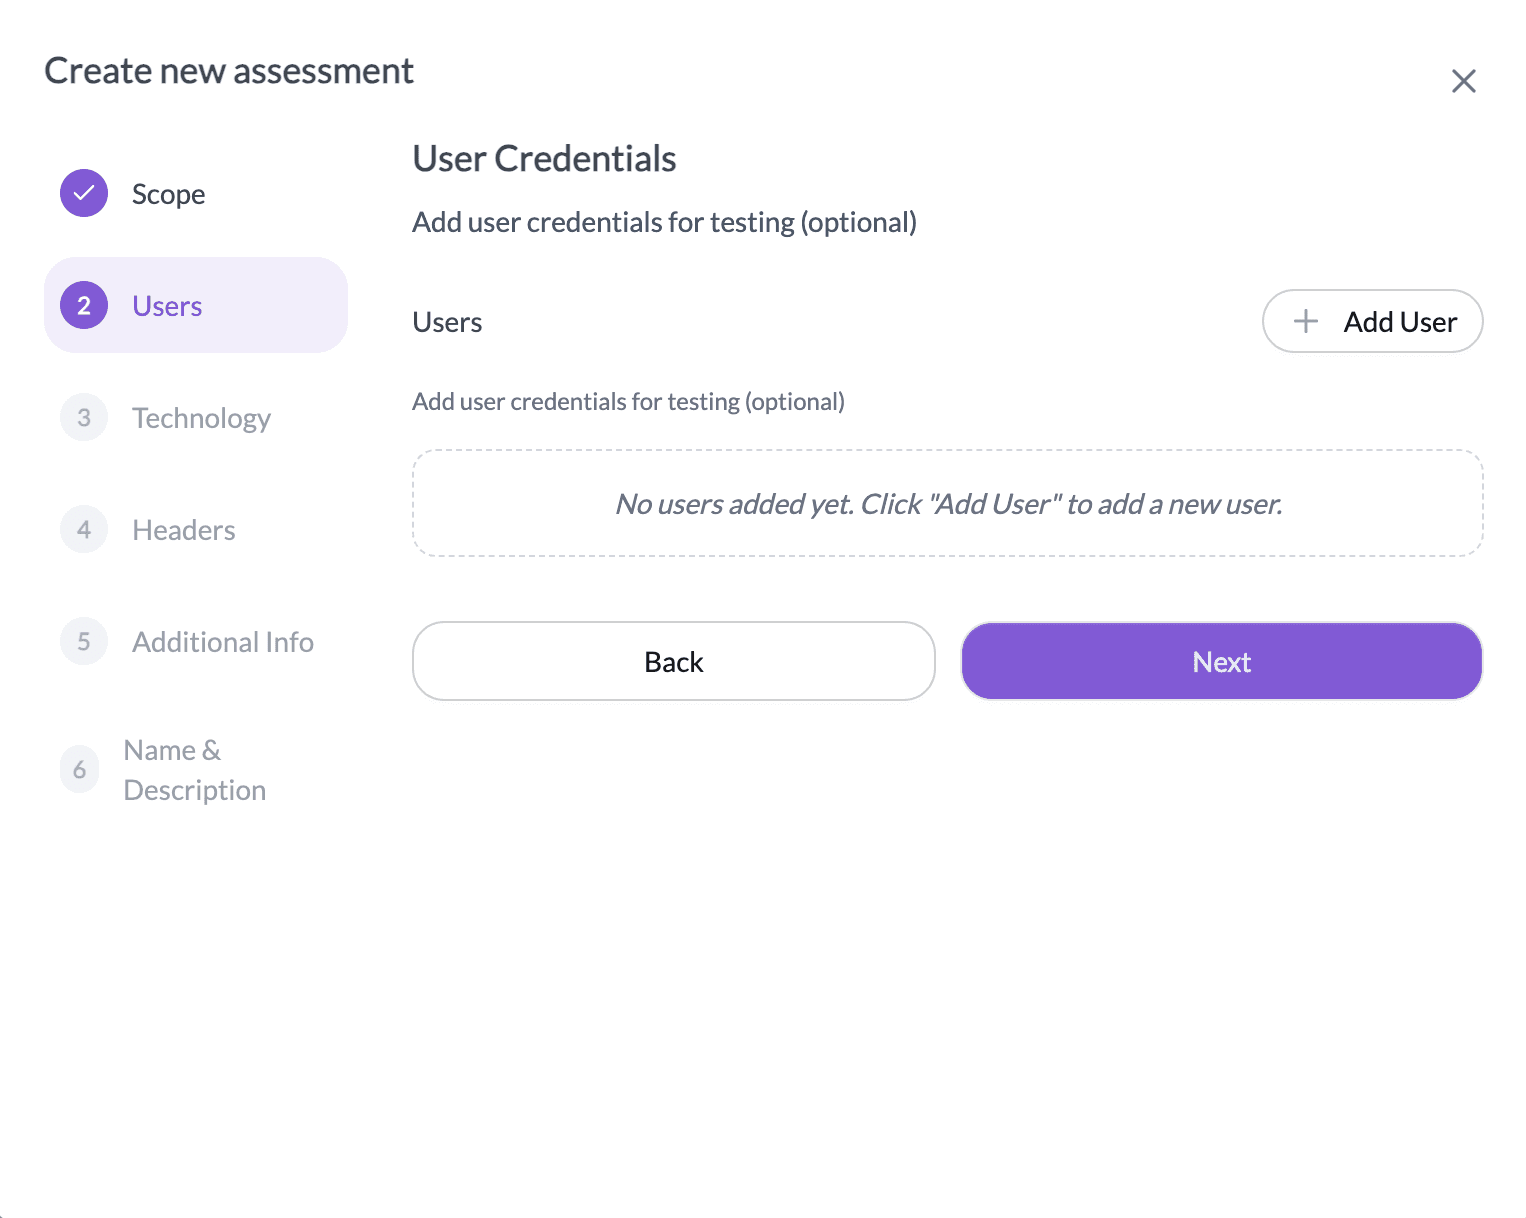The height and width of the screenshot is (1218, 1526).
Task: Click the plus icon in Add User
Action: (x=1305, y=321)
